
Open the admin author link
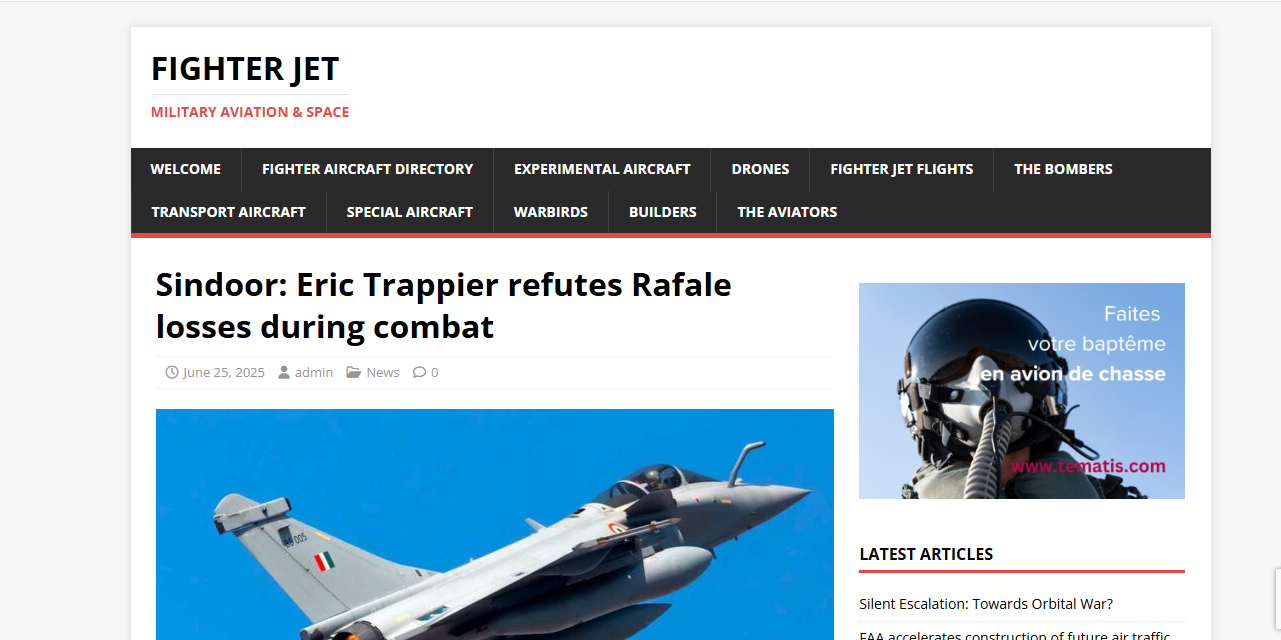(x=314, y=372)
